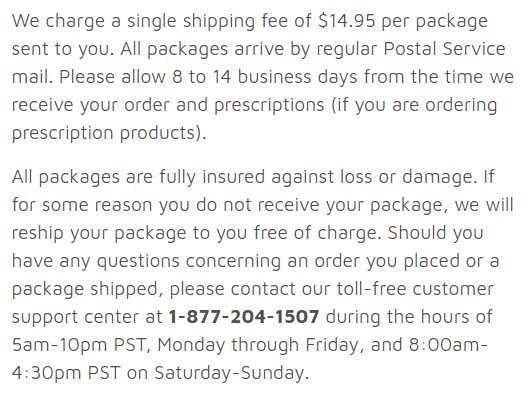Click the words 'support center at'
Viewport: 527px width, 393px height.
[x=87, y=317]
